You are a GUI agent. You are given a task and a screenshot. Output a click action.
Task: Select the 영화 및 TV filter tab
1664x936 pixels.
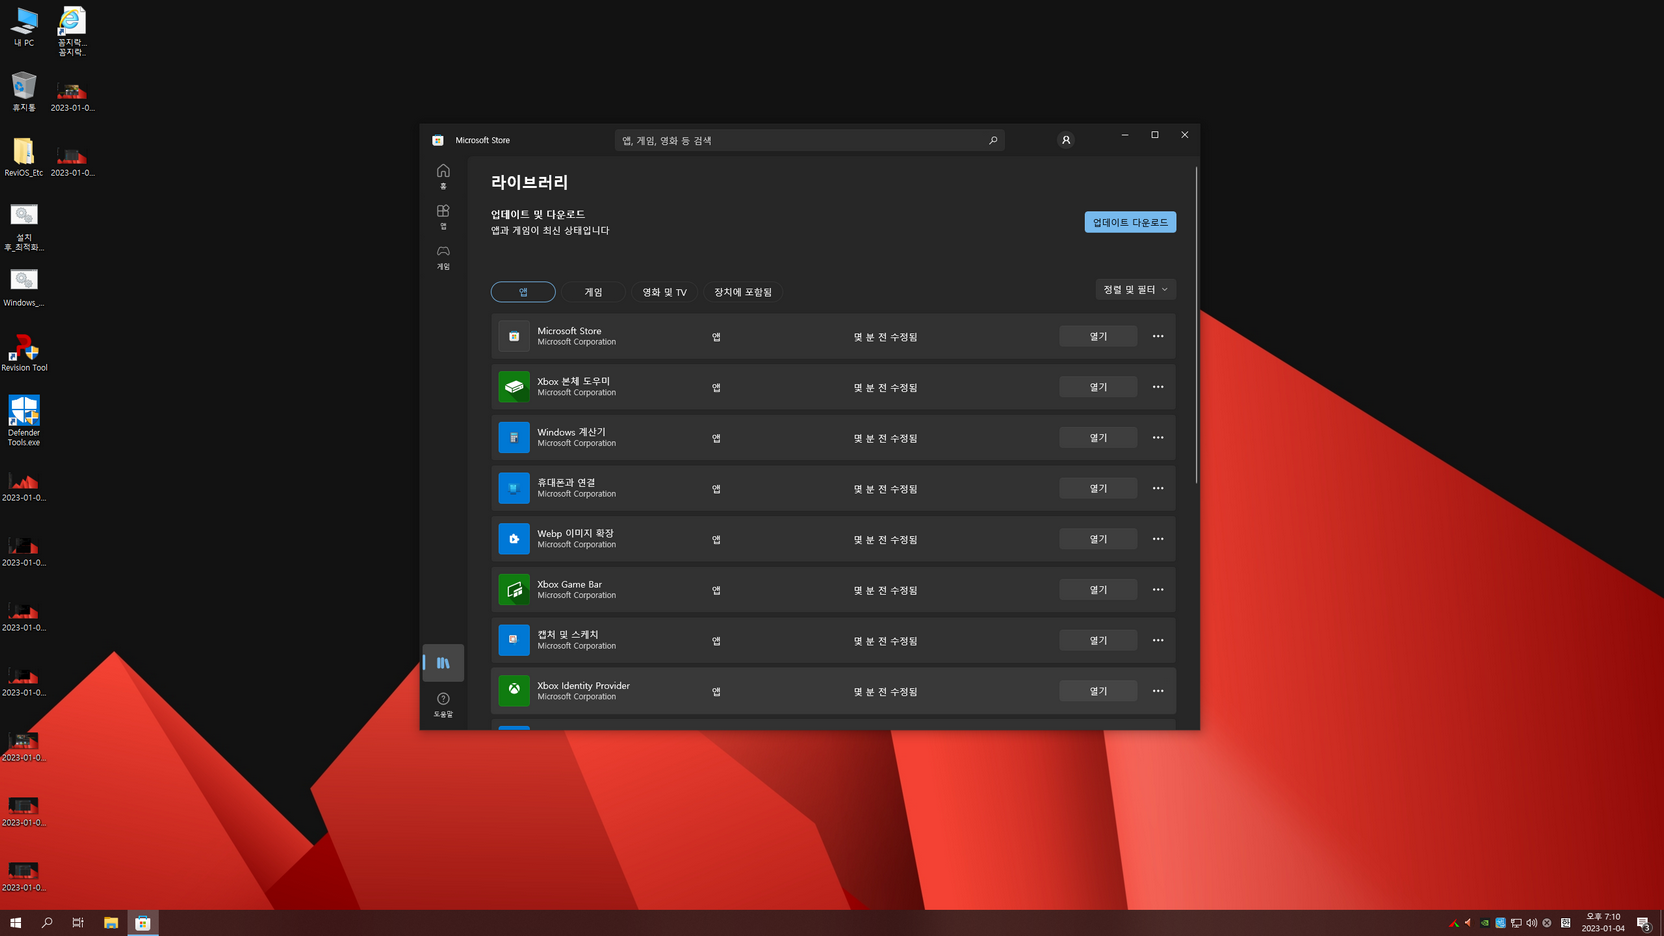664,292
